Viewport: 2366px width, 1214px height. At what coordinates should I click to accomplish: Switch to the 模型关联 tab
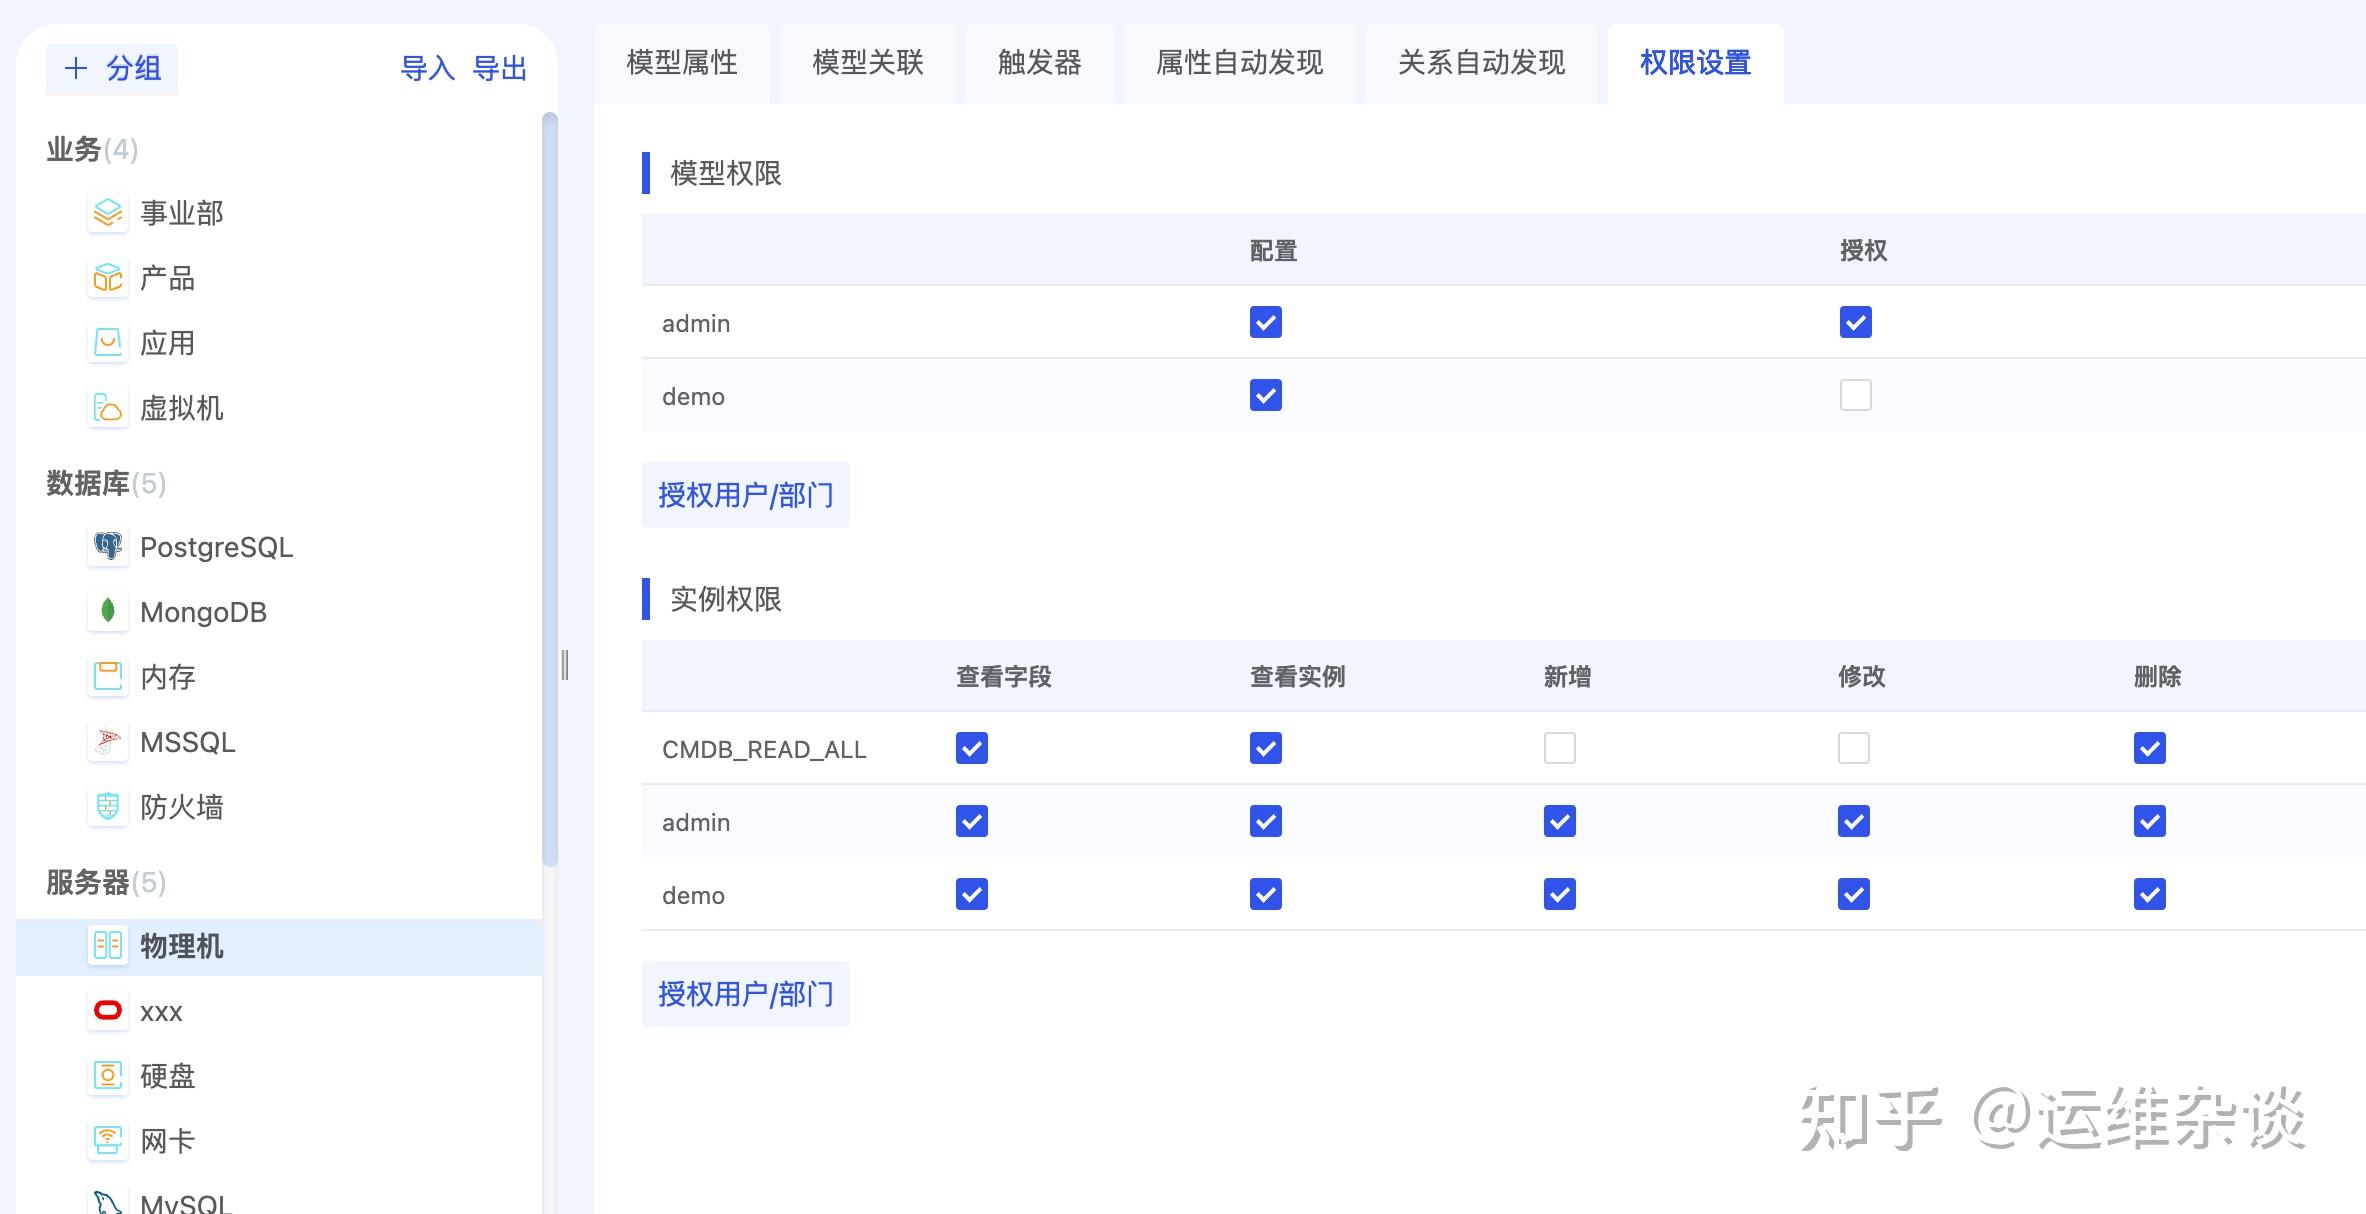pos(867,63)
